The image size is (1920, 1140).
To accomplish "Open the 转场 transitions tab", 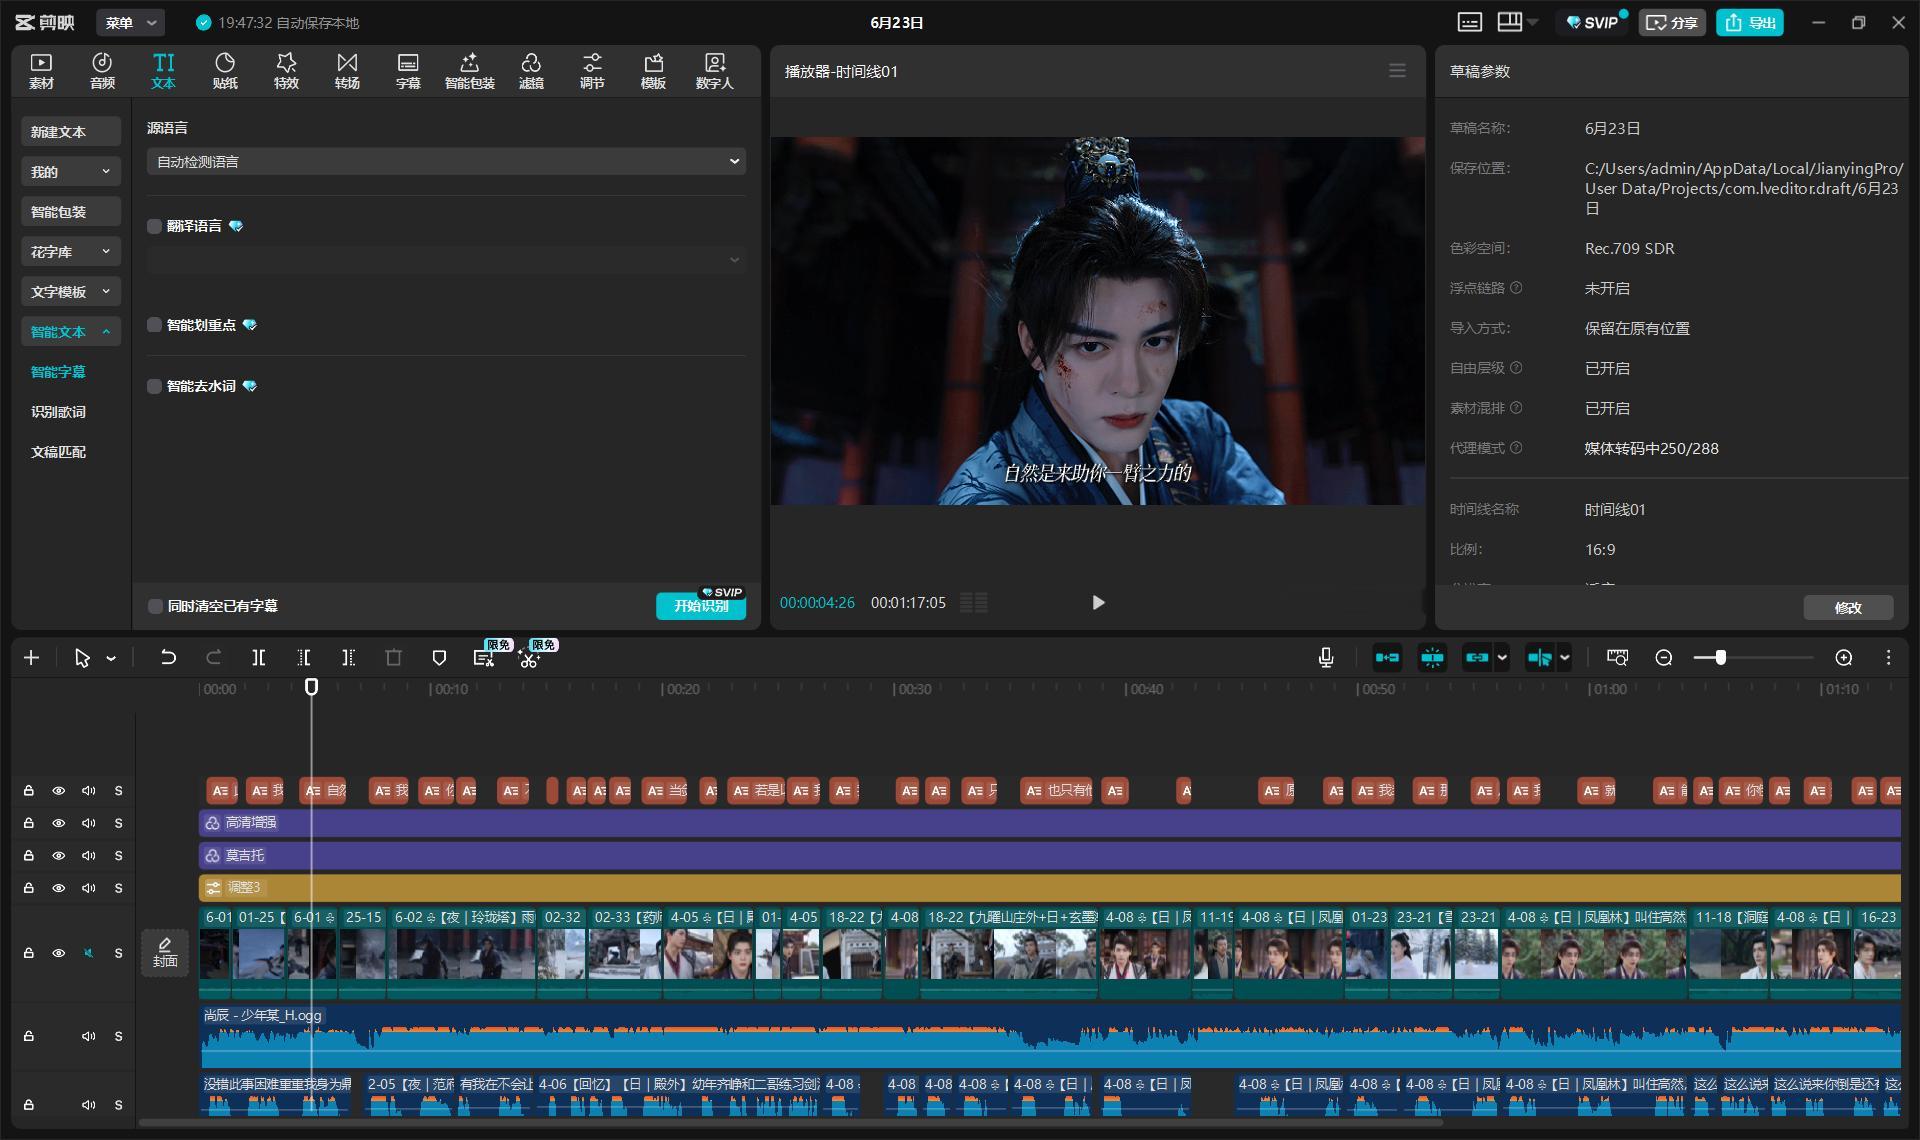I will pyautogui.click(x=347, y=71).
